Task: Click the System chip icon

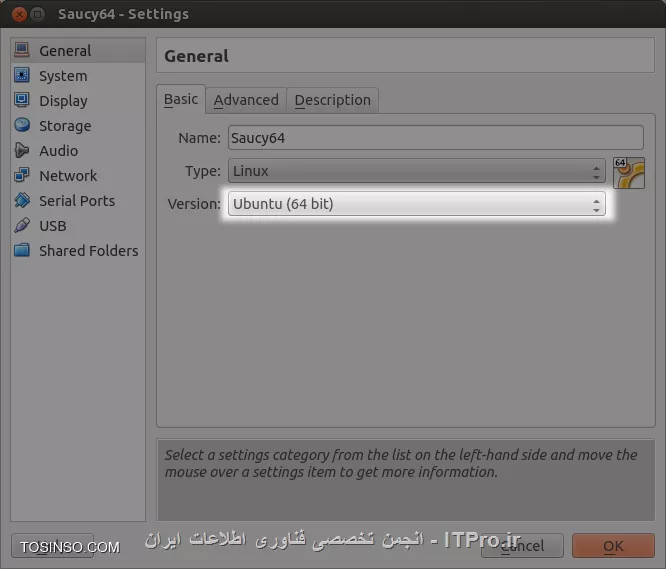Action: pos(22,75)
